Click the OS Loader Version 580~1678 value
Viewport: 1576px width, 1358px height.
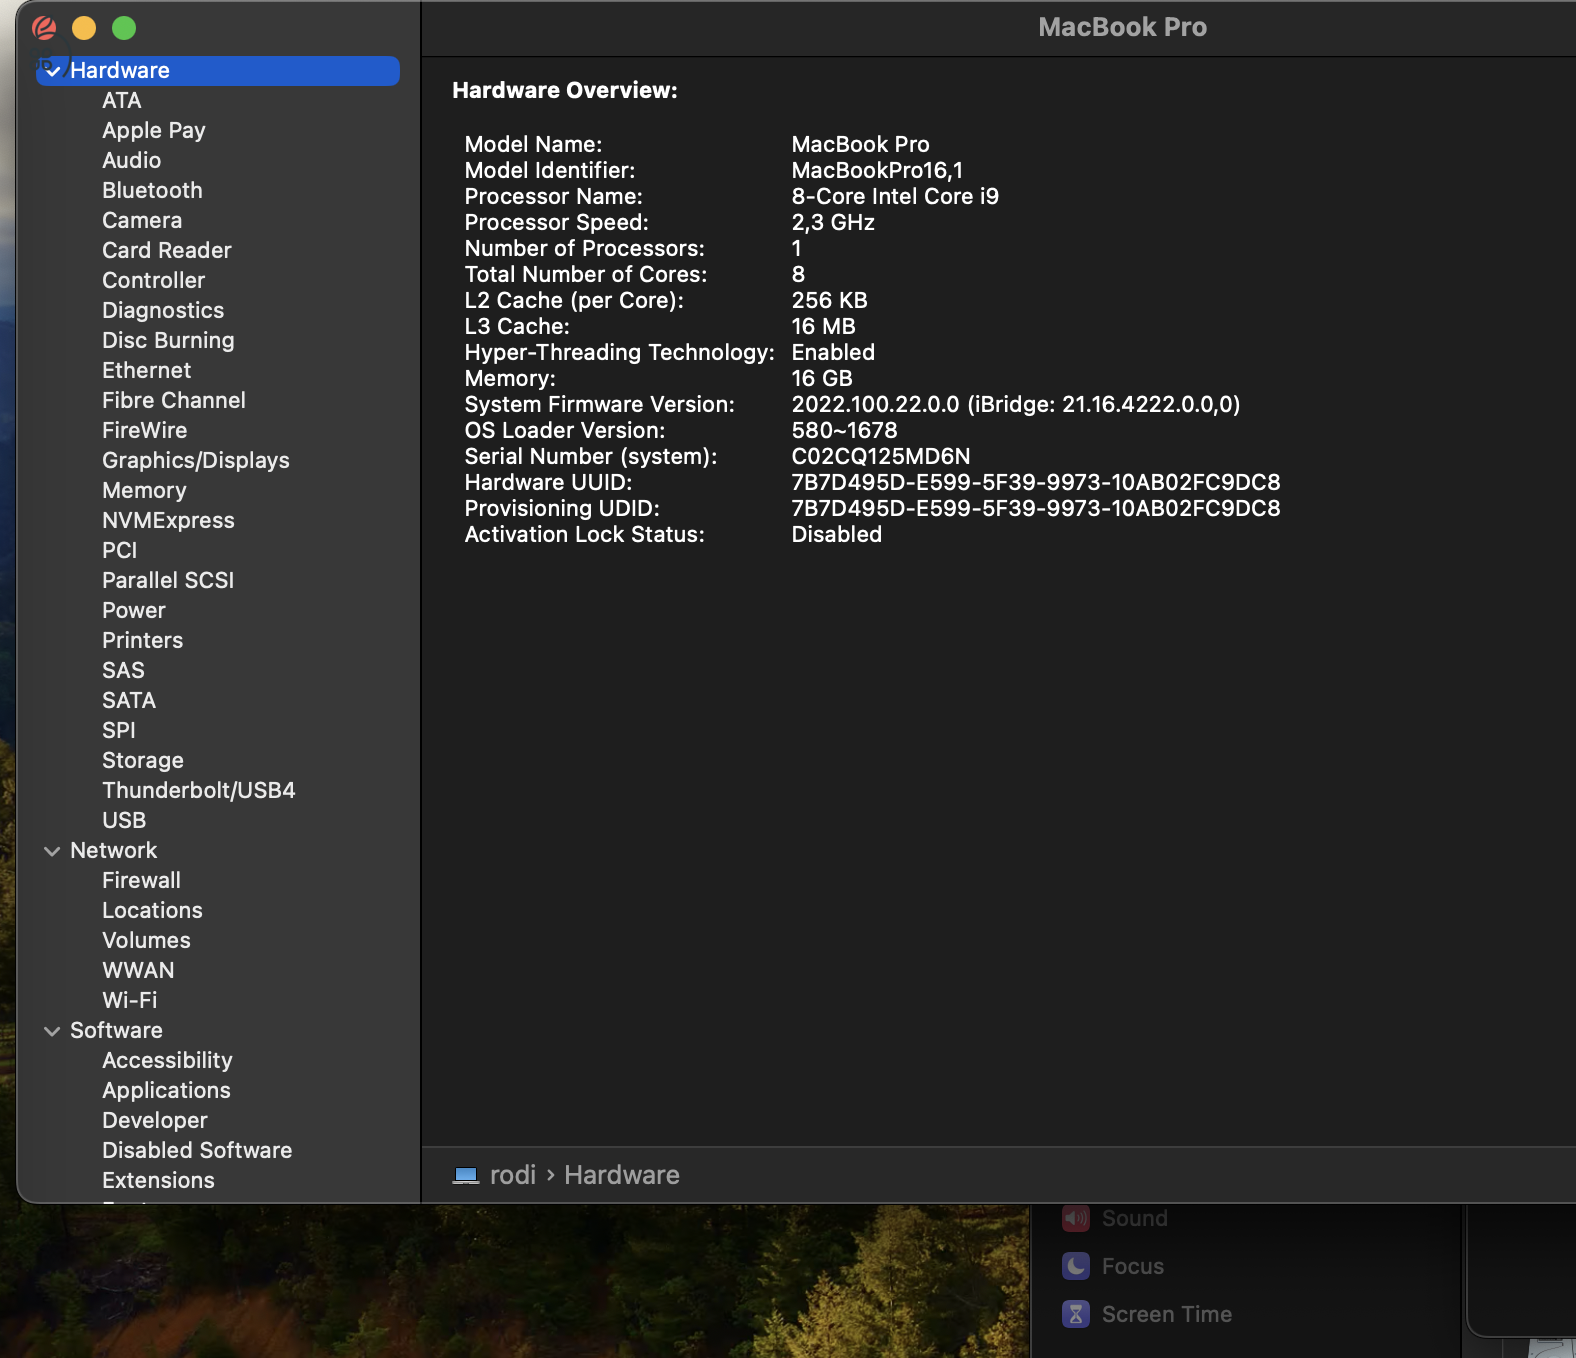(845, 430)
